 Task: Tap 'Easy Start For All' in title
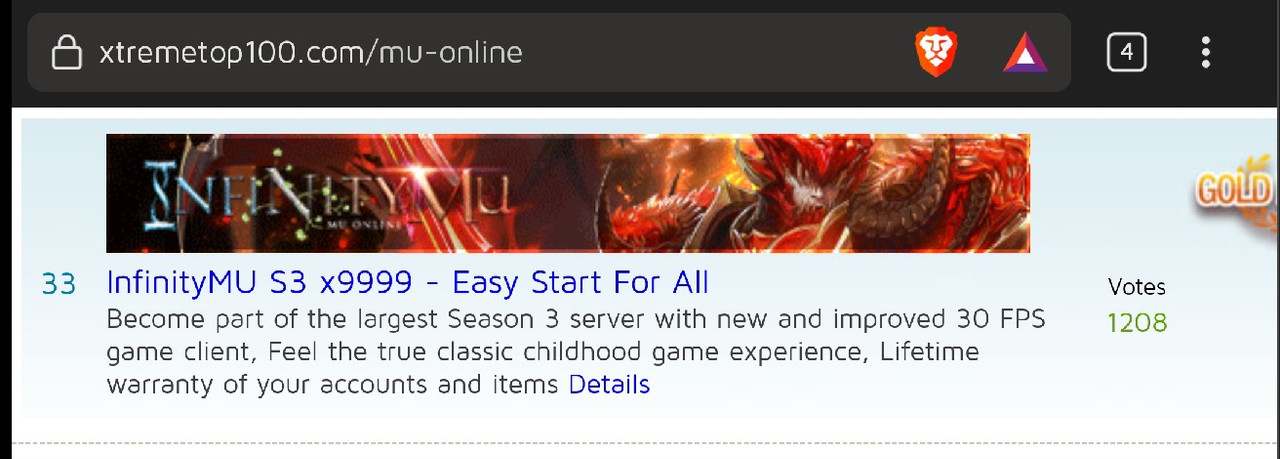pos(581,283)
